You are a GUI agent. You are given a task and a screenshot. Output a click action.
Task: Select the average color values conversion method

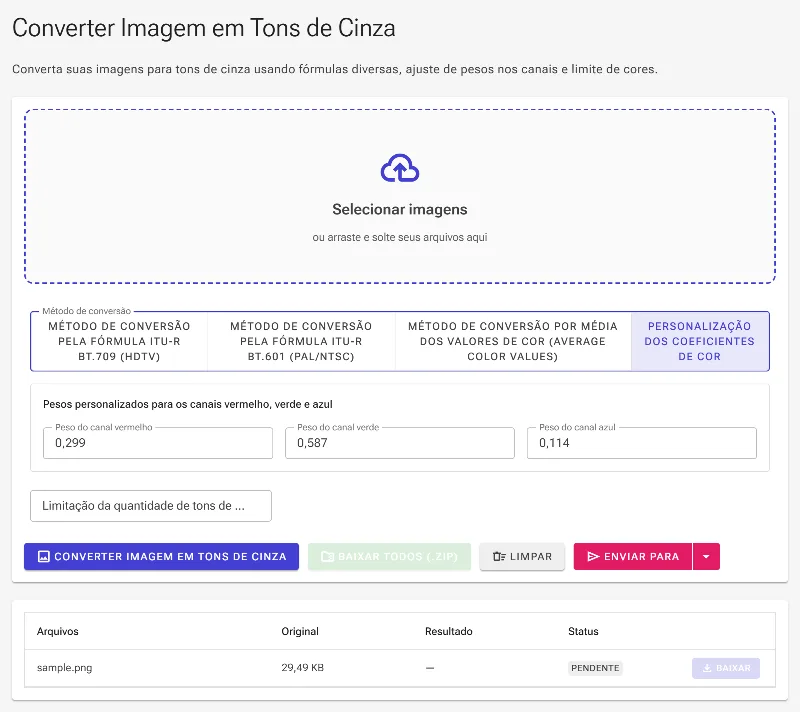click(x=513, y=341)
